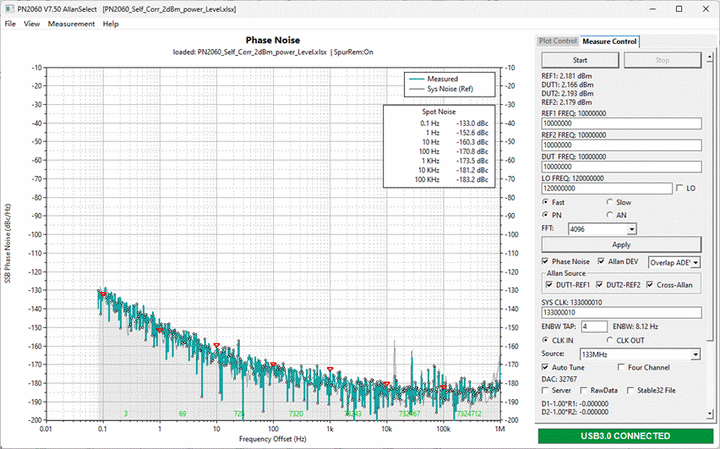720x449 pixels.
Task: Click the PN2060 application title bar icon
Action: pos(9,9)
